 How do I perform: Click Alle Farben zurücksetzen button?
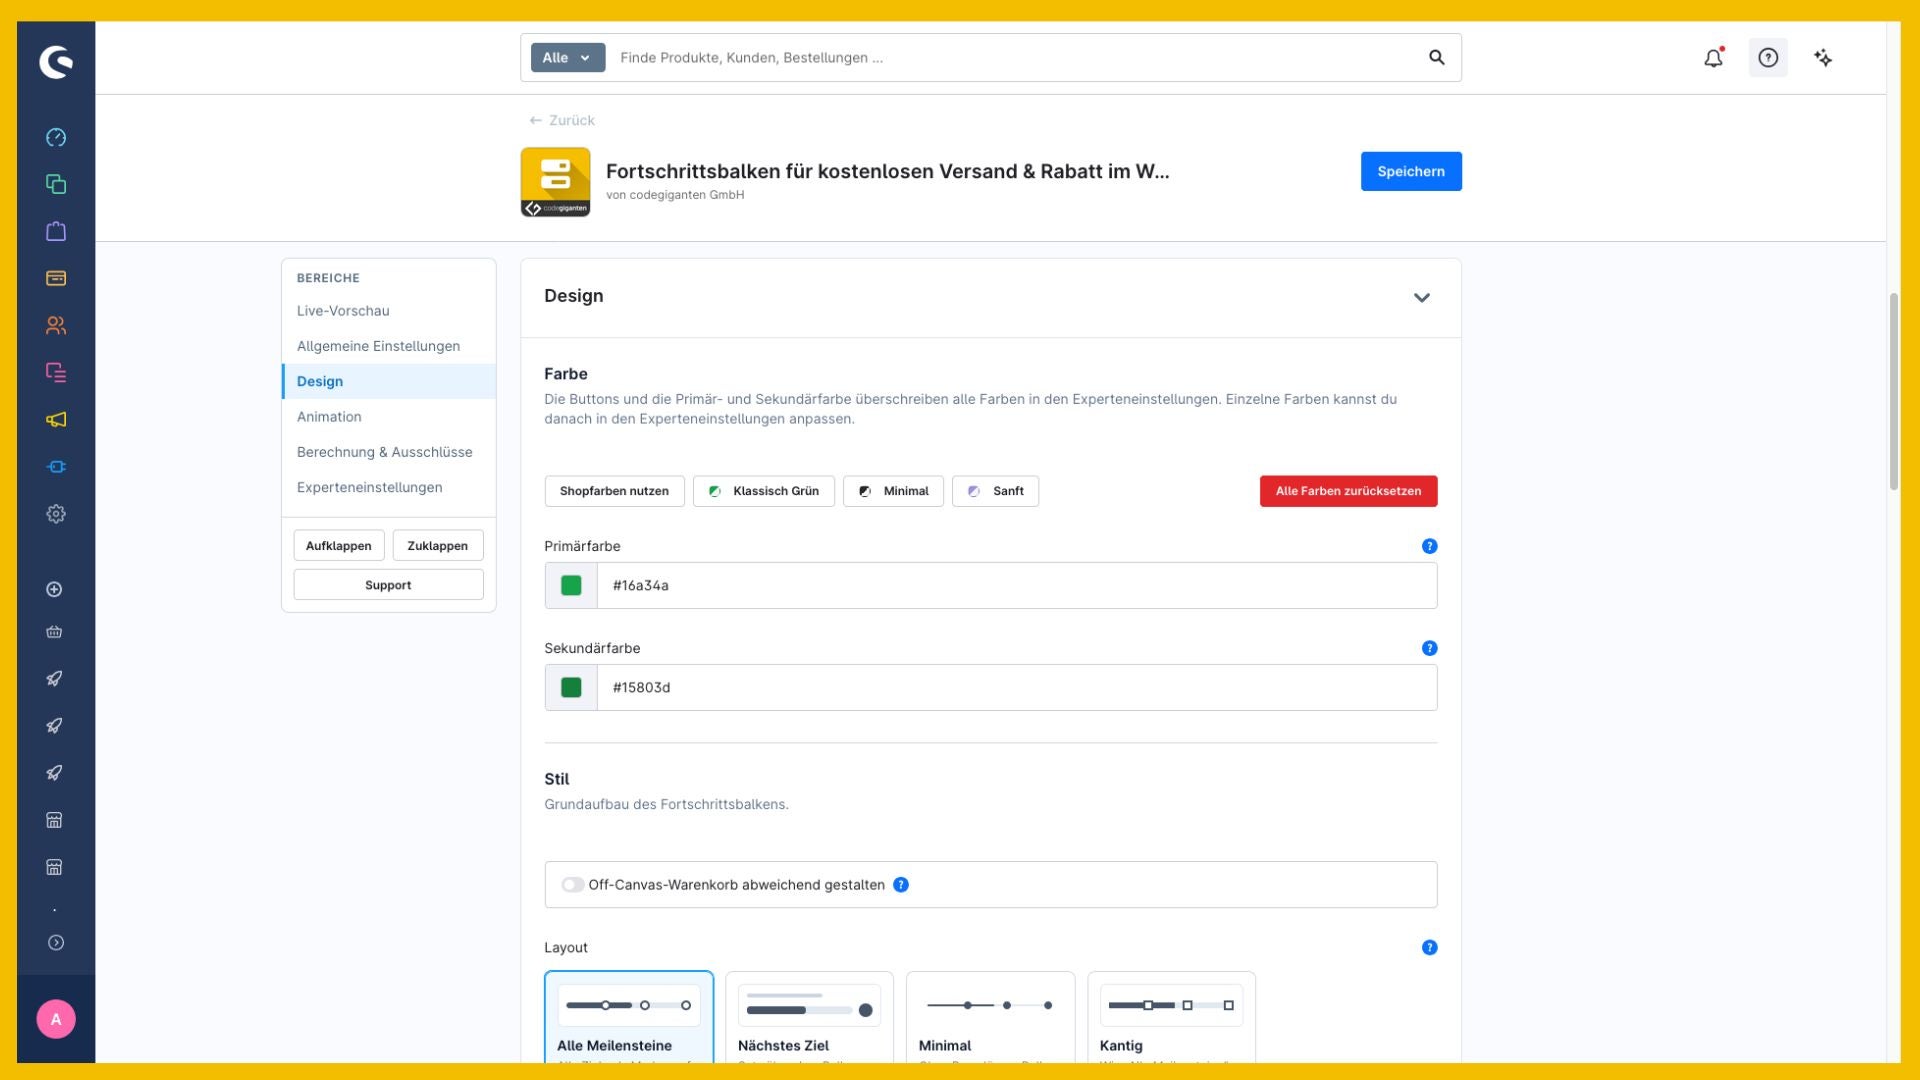point(1348,491)
